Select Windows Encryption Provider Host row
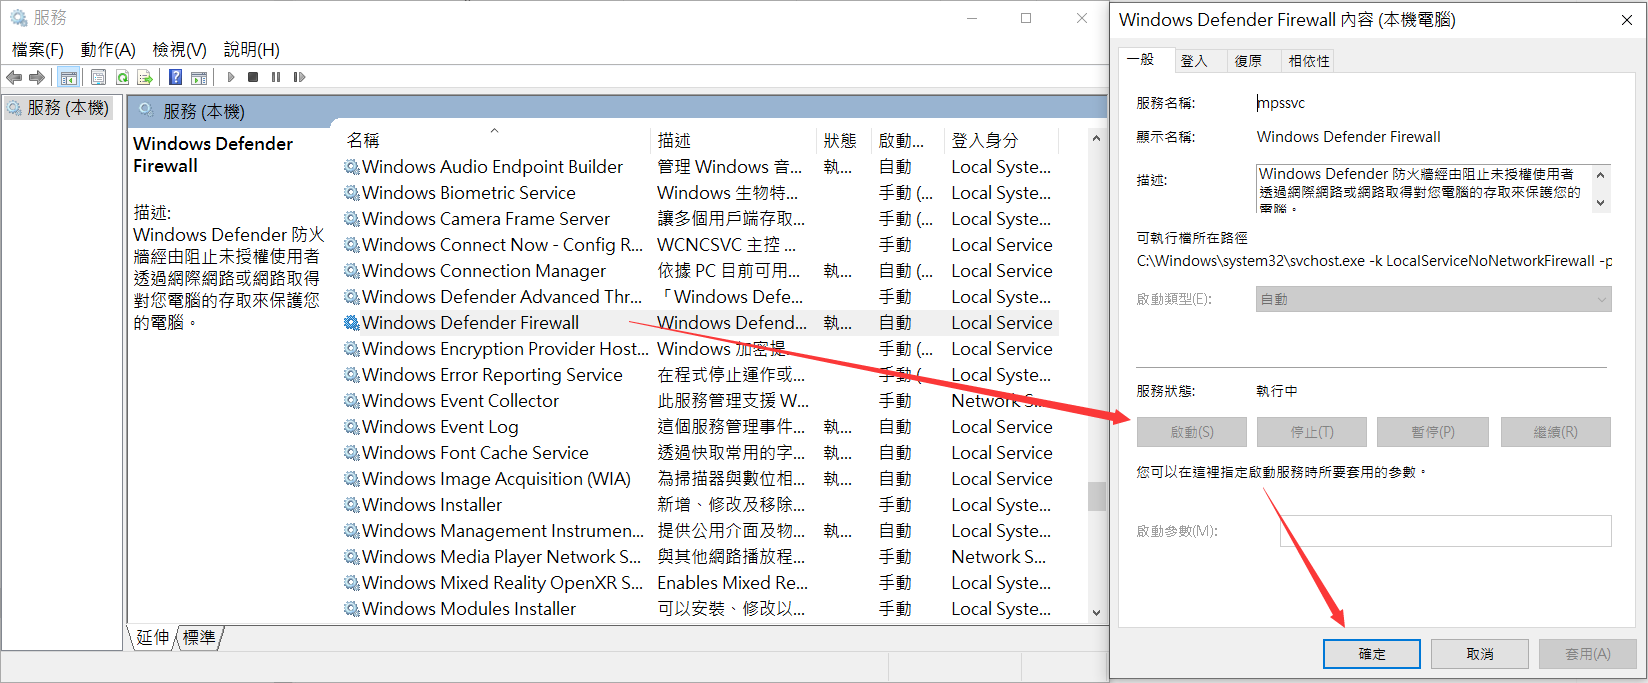Image resolution: width=1648 pixels, height=683 pixels. coord(700,349)
